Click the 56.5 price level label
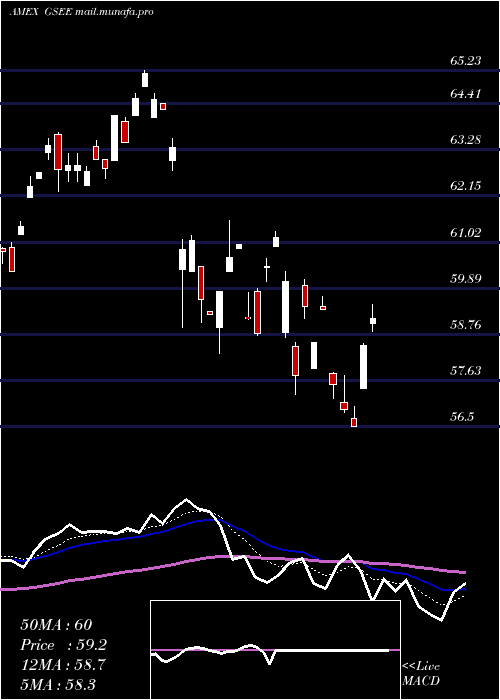 [x=462, y=417]
